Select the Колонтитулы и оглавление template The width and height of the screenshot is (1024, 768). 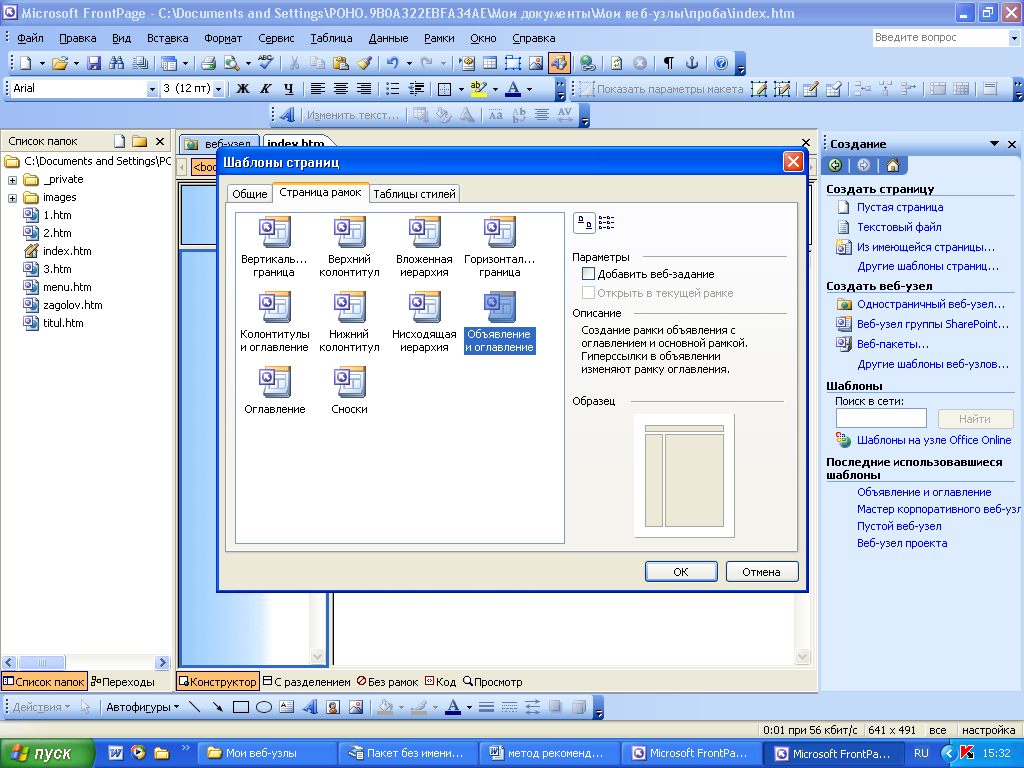(274, 322)
